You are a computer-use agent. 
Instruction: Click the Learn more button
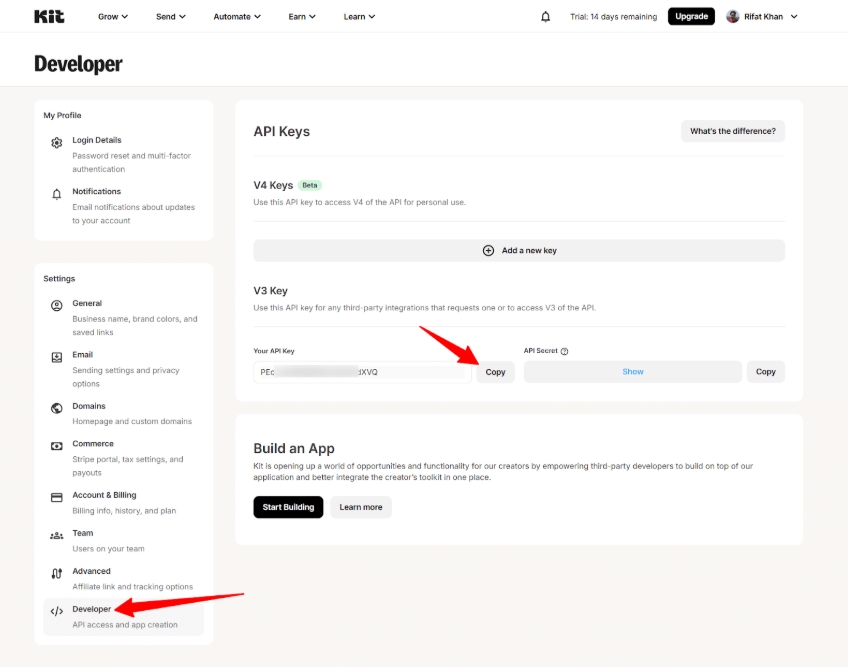tap(361, 507)
